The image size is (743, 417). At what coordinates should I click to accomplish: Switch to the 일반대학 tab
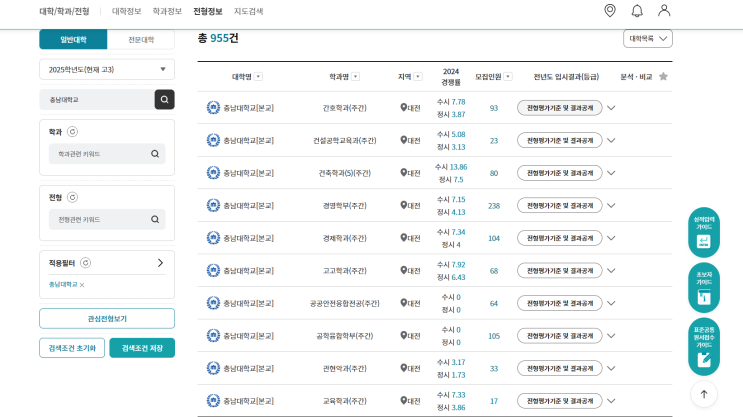point(73,39)
